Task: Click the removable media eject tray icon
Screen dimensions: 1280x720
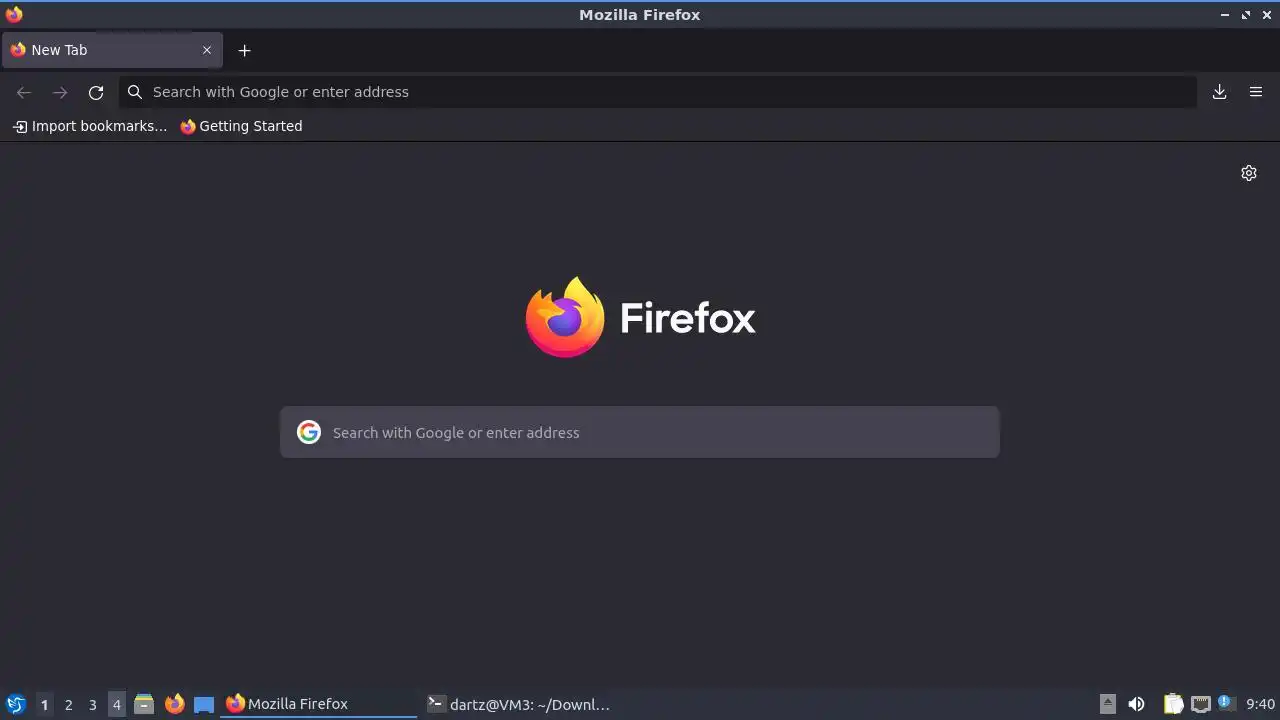Action: (x=1108, y=704)
